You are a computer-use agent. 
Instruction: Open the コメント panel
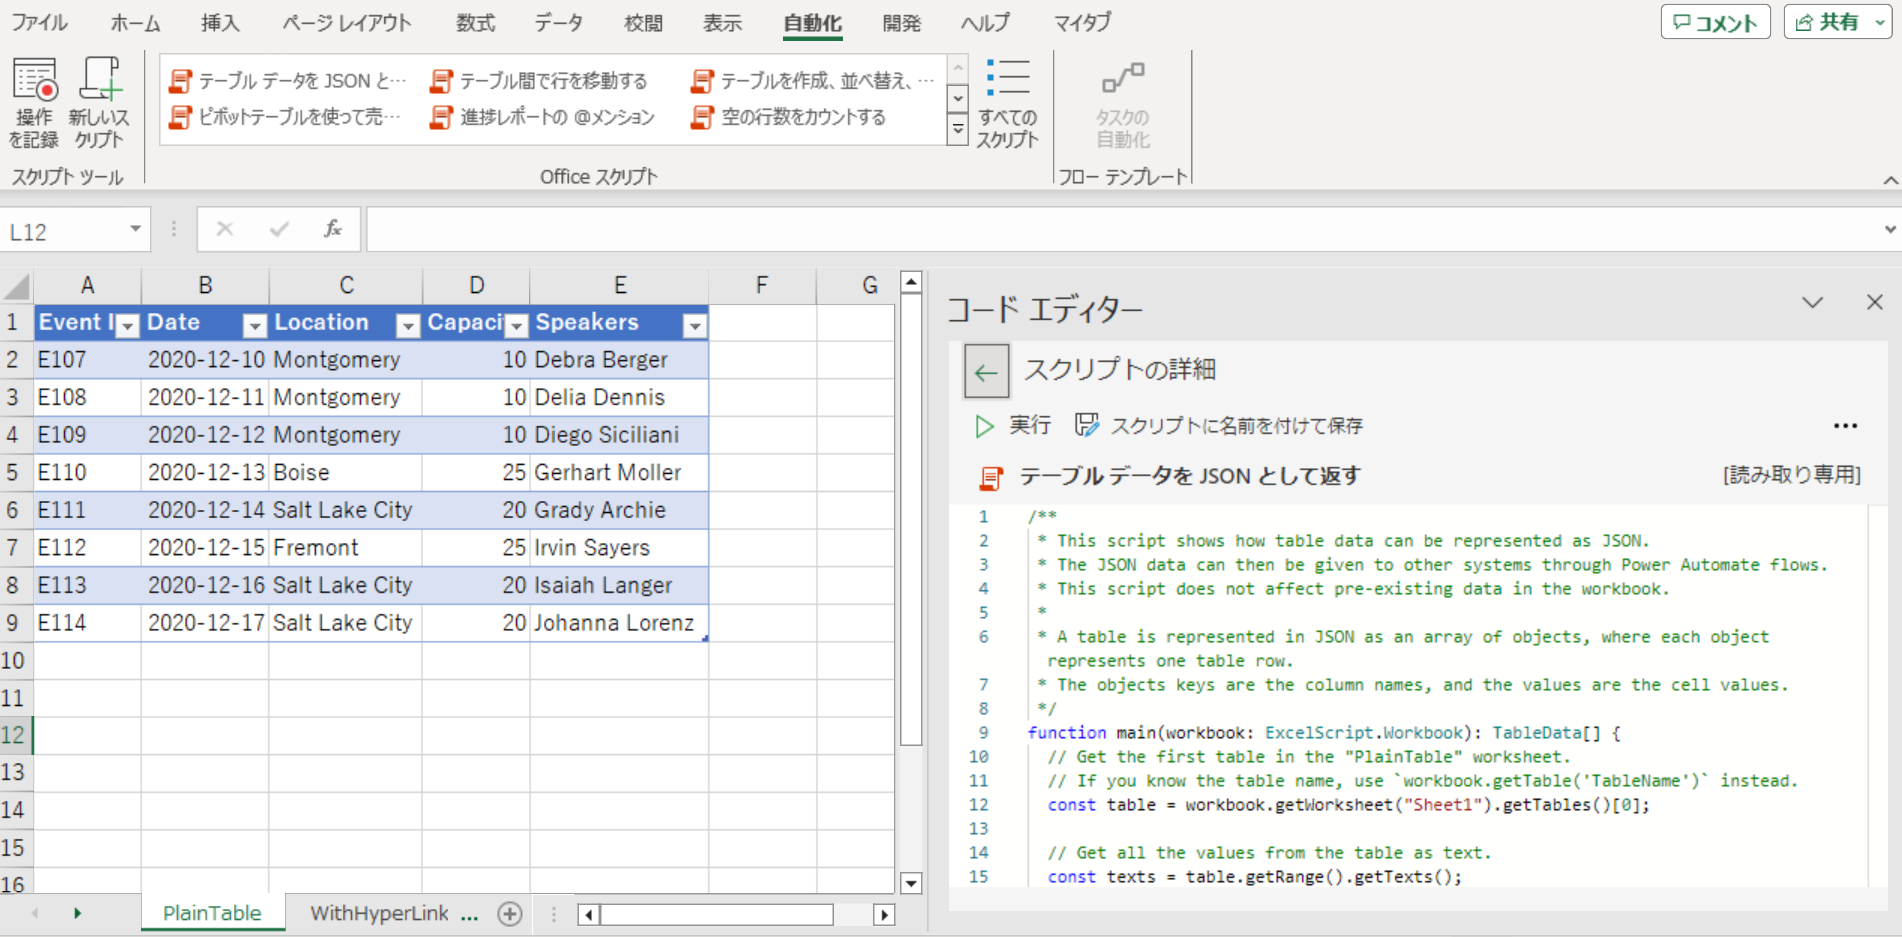pyautogui.click(x=1715, y=21)
